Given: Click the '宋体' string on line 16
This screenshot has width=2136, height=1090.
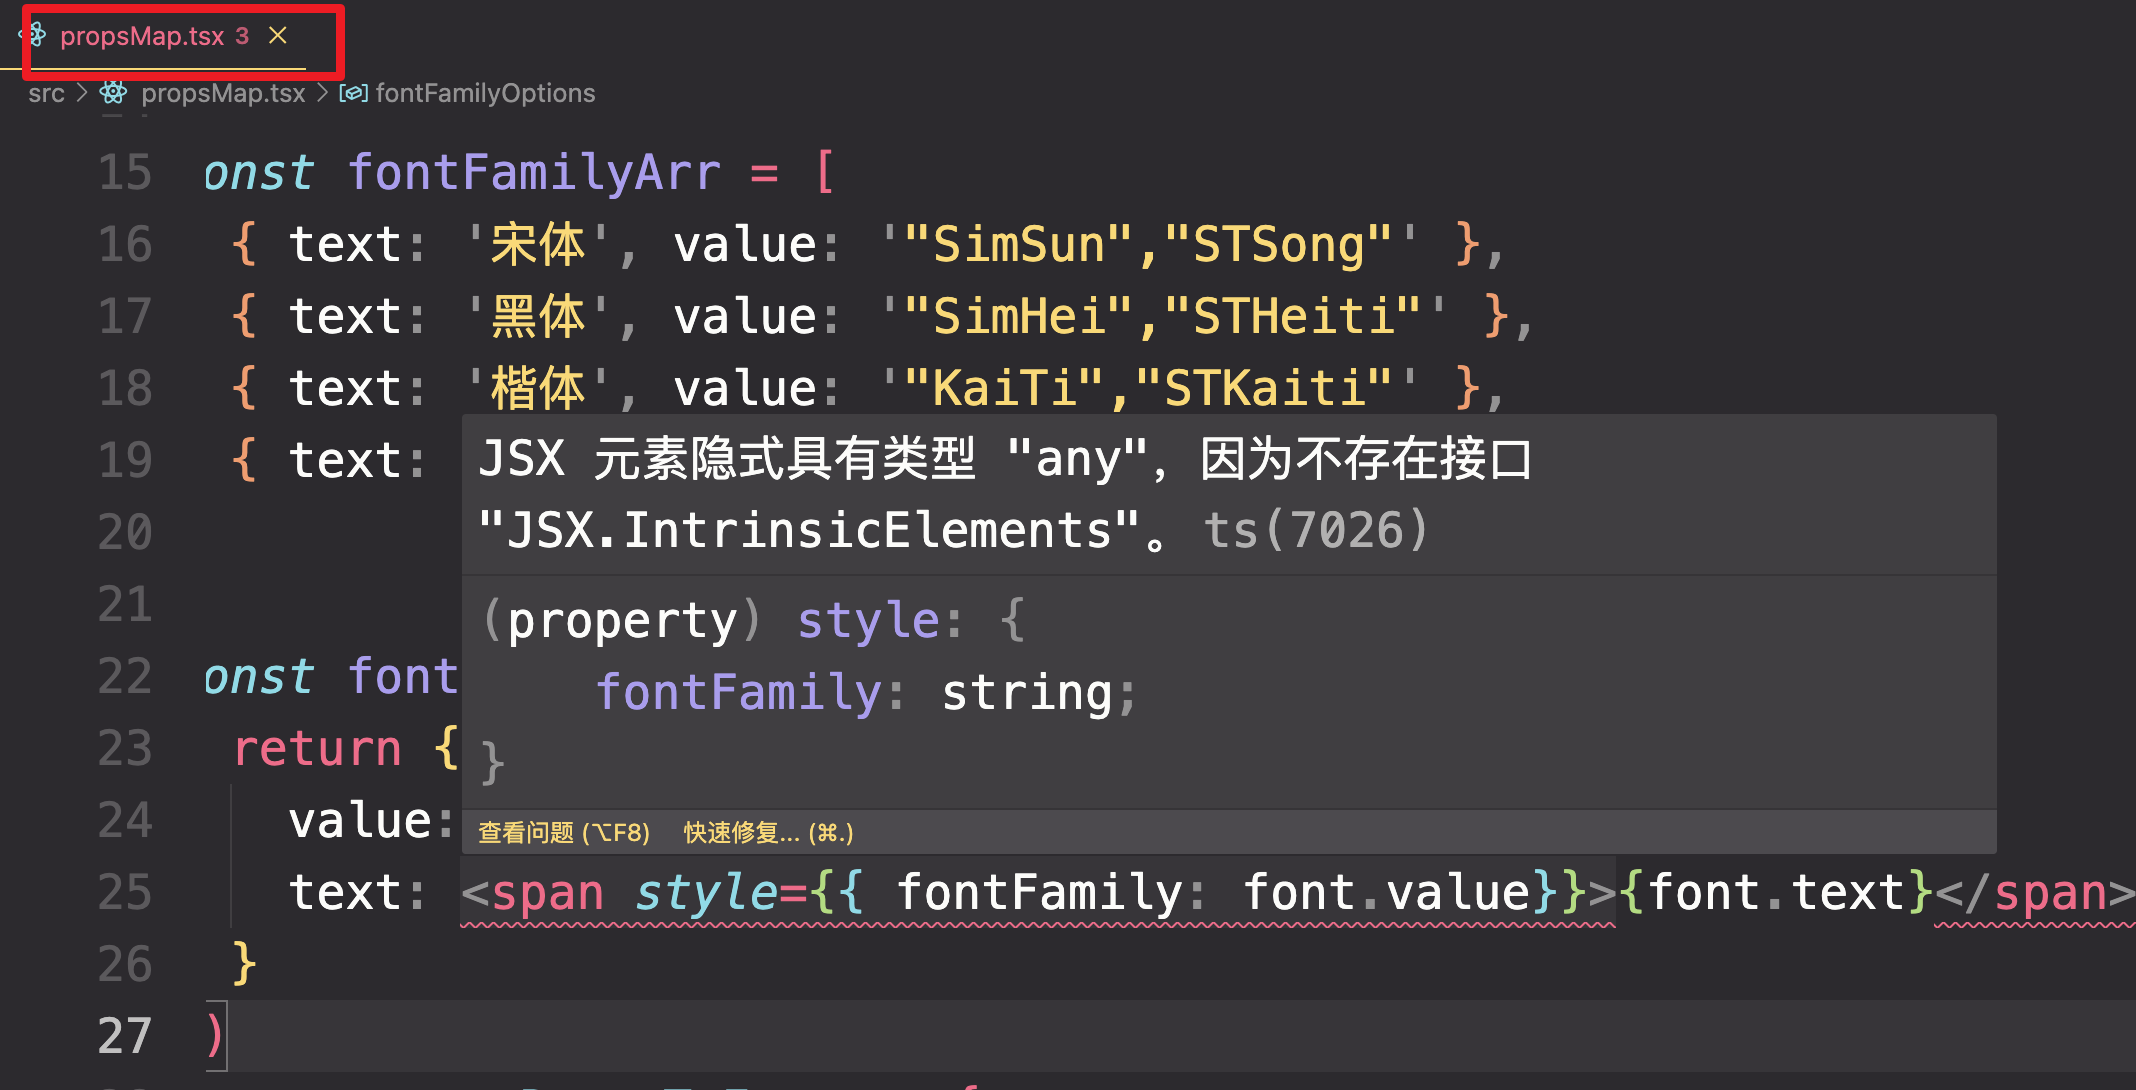Looking at the screenshot, I should click(538, 244).
